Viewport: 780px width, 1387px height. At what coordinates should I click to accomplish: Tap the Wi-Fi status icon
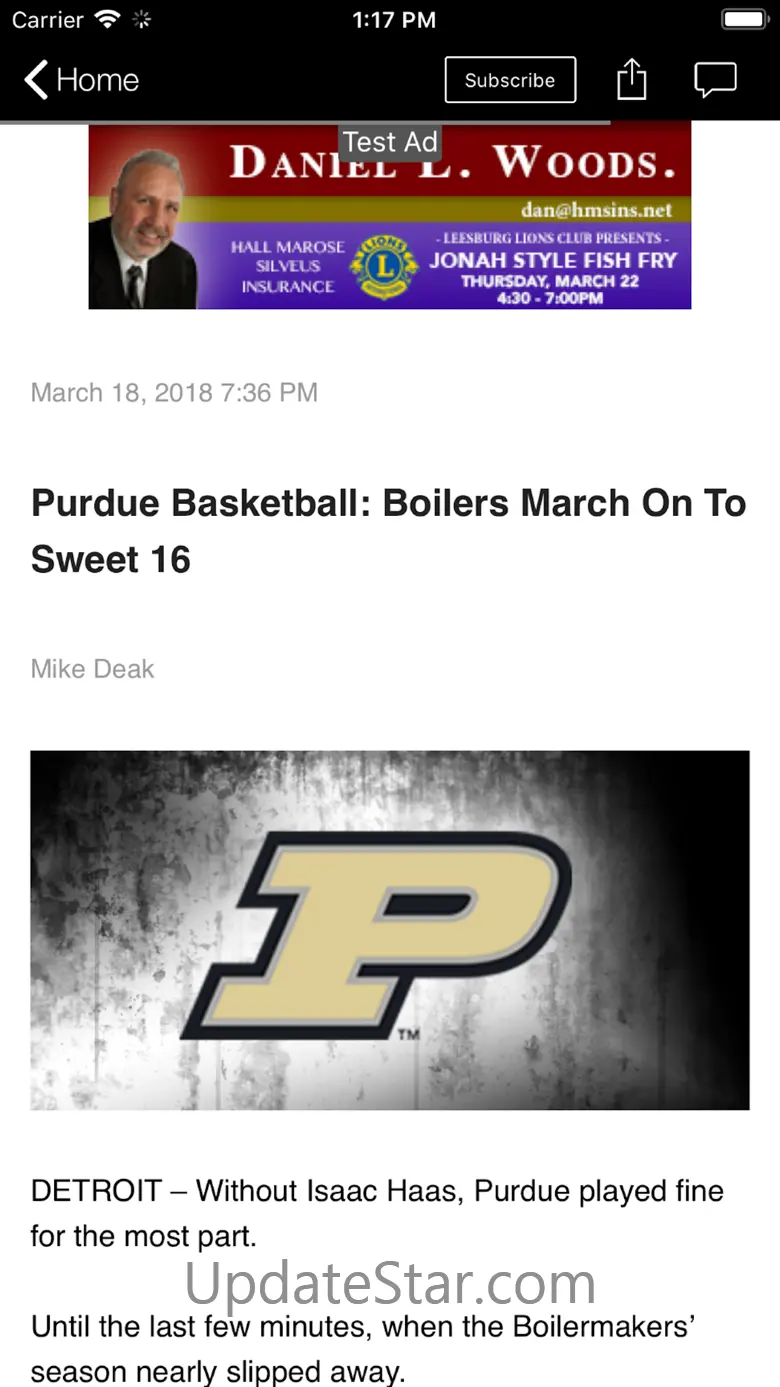click(106, 20)
